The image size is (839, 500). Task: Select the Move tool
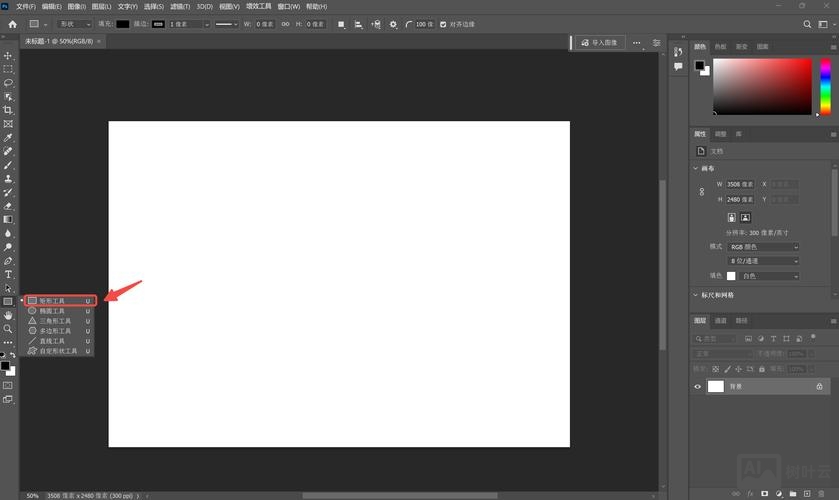coord(8,55)
